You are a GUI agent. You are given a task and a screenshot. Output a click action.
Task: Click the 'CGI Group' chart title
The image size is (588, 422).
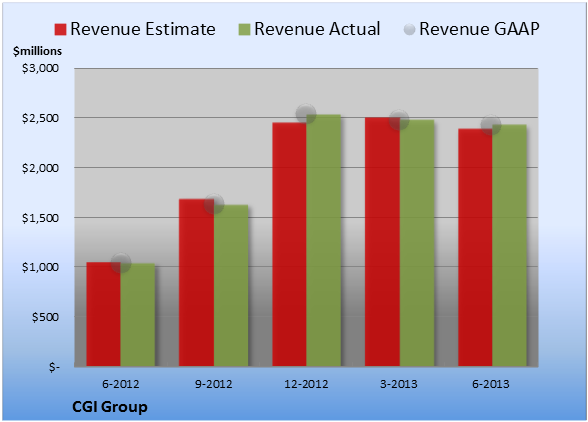[110, 407]
